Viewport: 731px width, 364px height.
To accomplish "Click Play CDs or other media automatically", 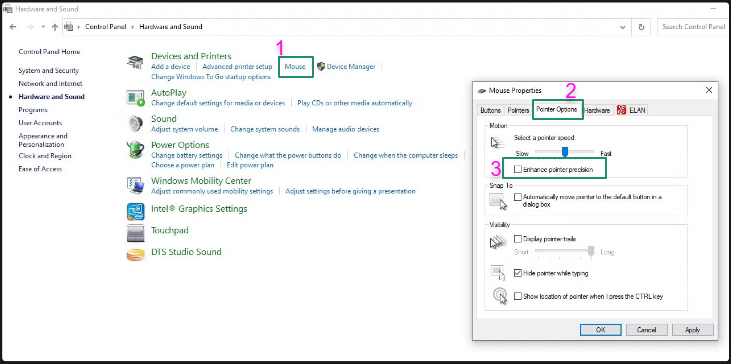I will coord(355,103).
